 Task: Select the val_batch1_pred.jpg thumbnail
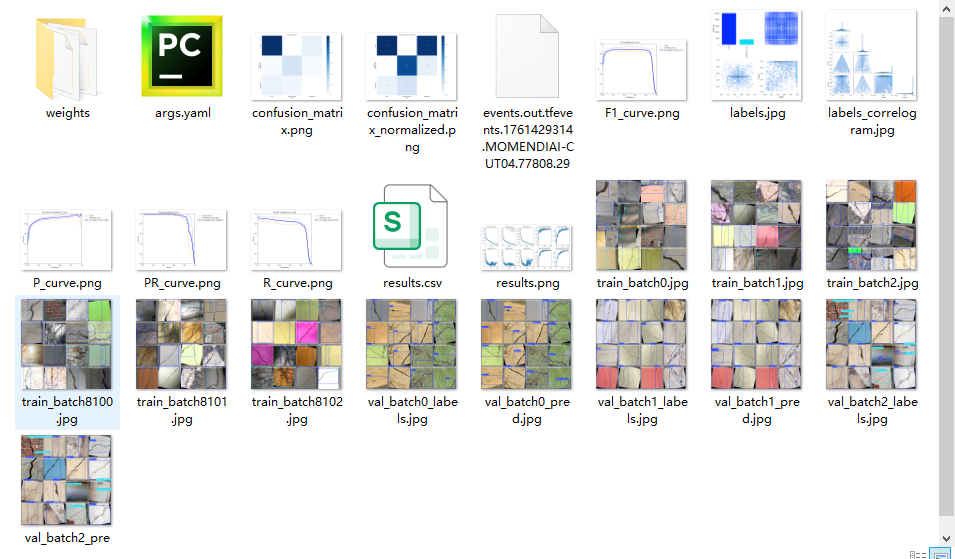[756, 344]
